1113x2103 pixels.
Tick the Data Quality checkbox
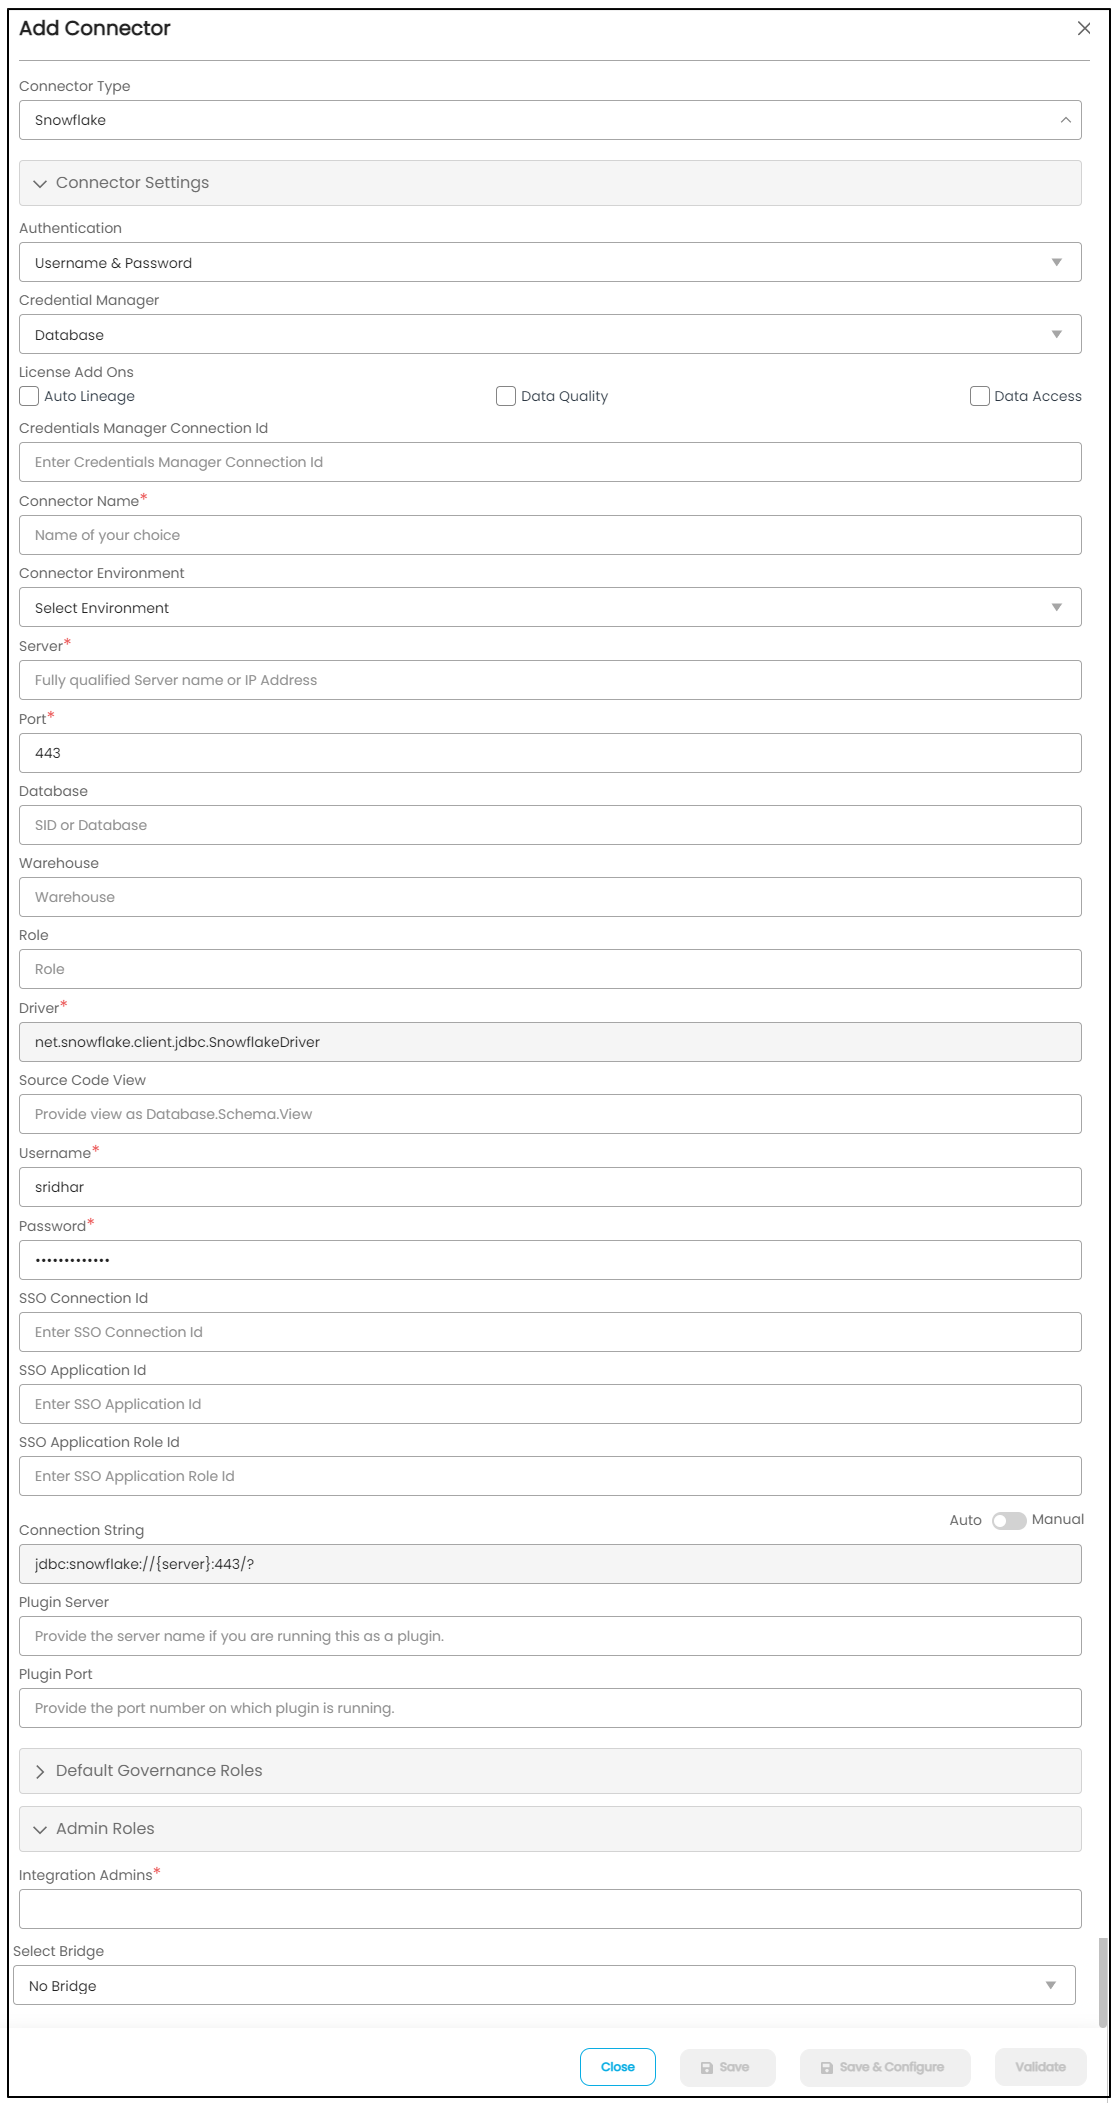(x=506, y=396)
